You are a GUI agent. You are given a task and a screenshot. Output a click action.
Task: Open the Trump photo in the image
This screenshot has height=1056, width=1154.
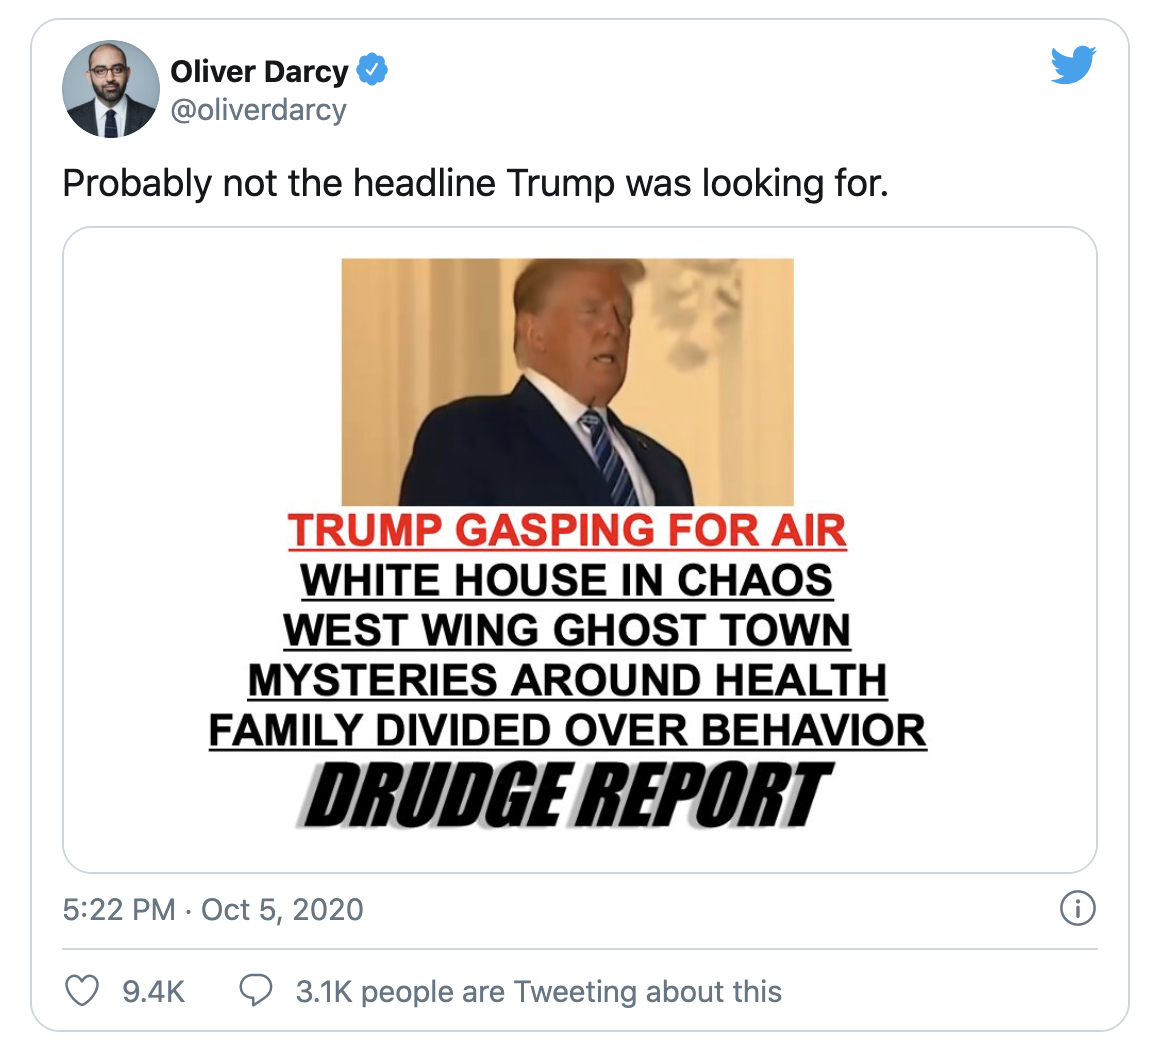coord(567,382)
